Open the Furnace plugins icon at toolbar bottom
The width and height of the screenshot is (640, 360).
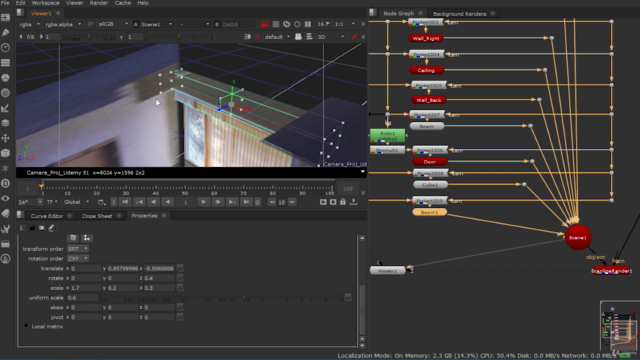pos(5,259)
